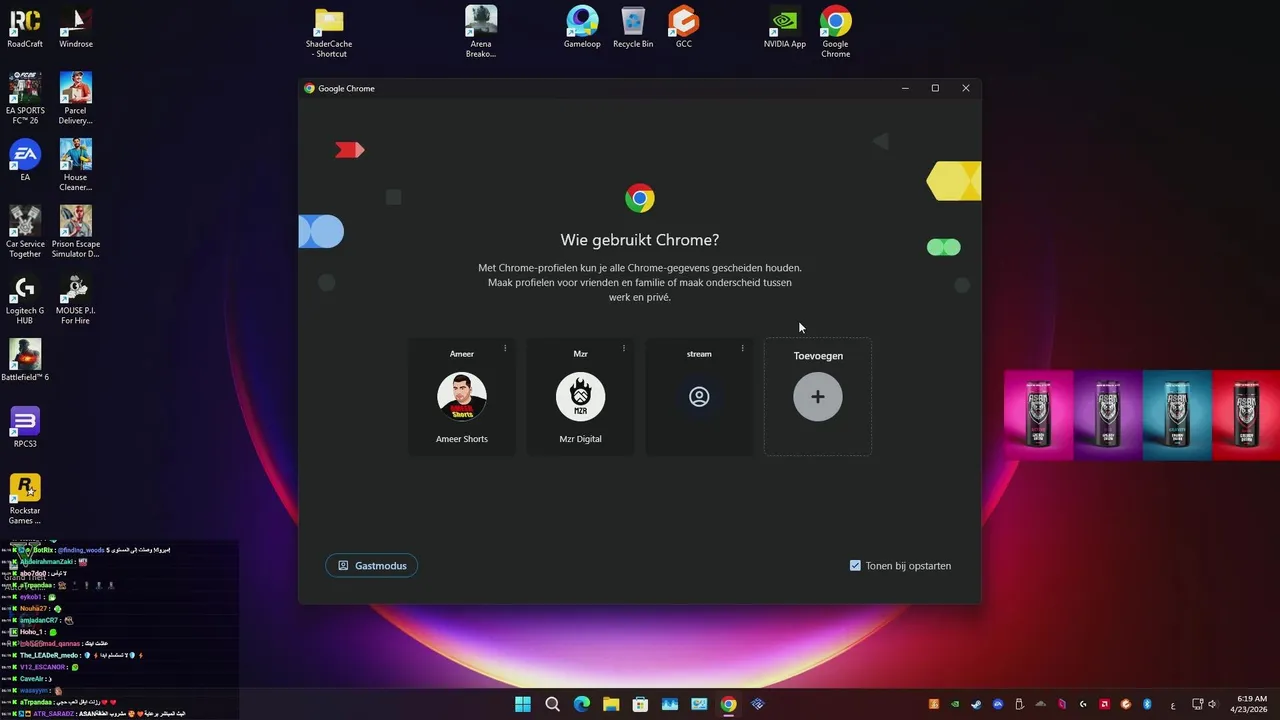Open RoadCraft desktop shortcut
Viewport: 1280px width, 720px height.
[x=25, y=28]
